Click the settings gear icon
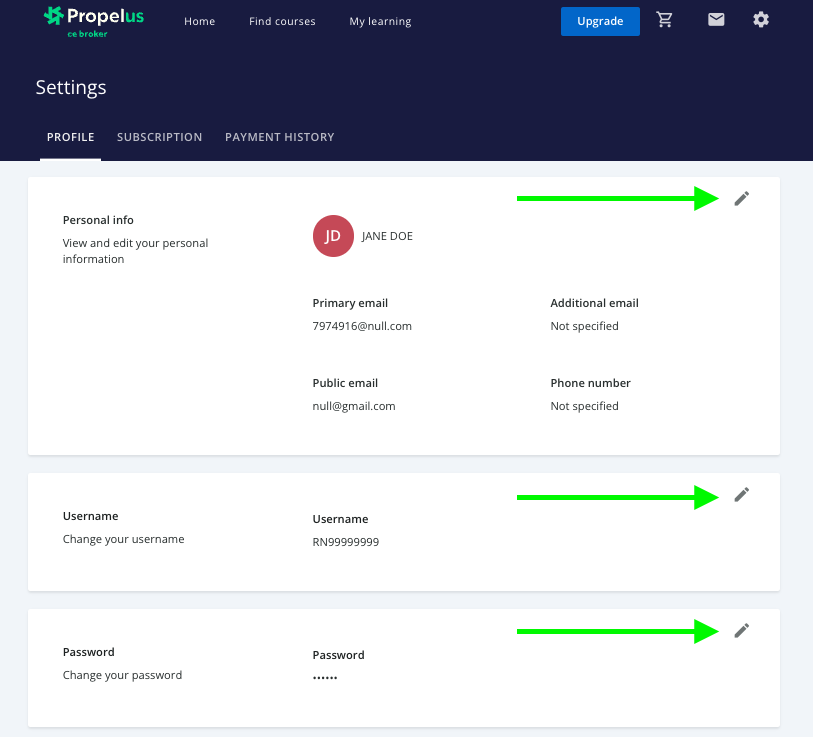Image resolution: width=813 pixels, height=737 pixels. (761, 20)
